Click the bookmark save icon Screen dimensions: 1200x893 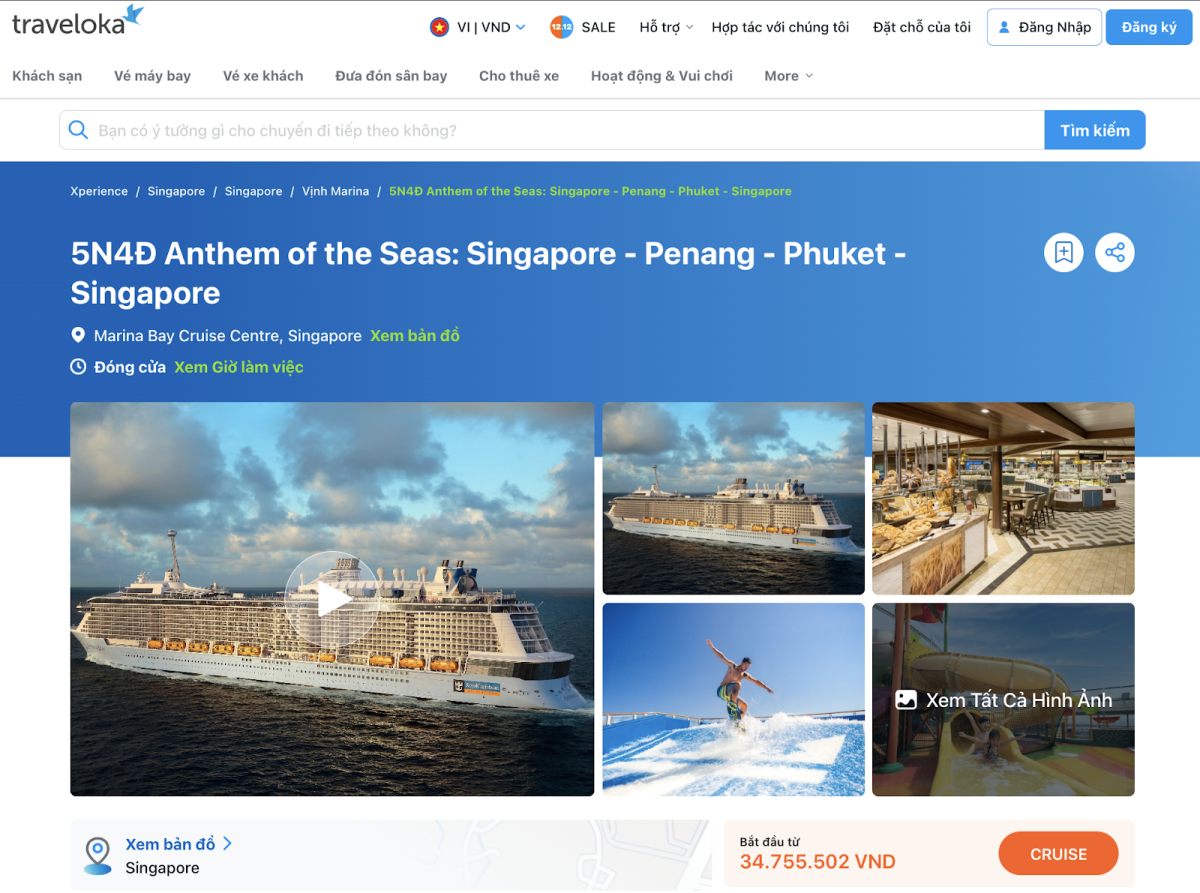click(1064, 252)
